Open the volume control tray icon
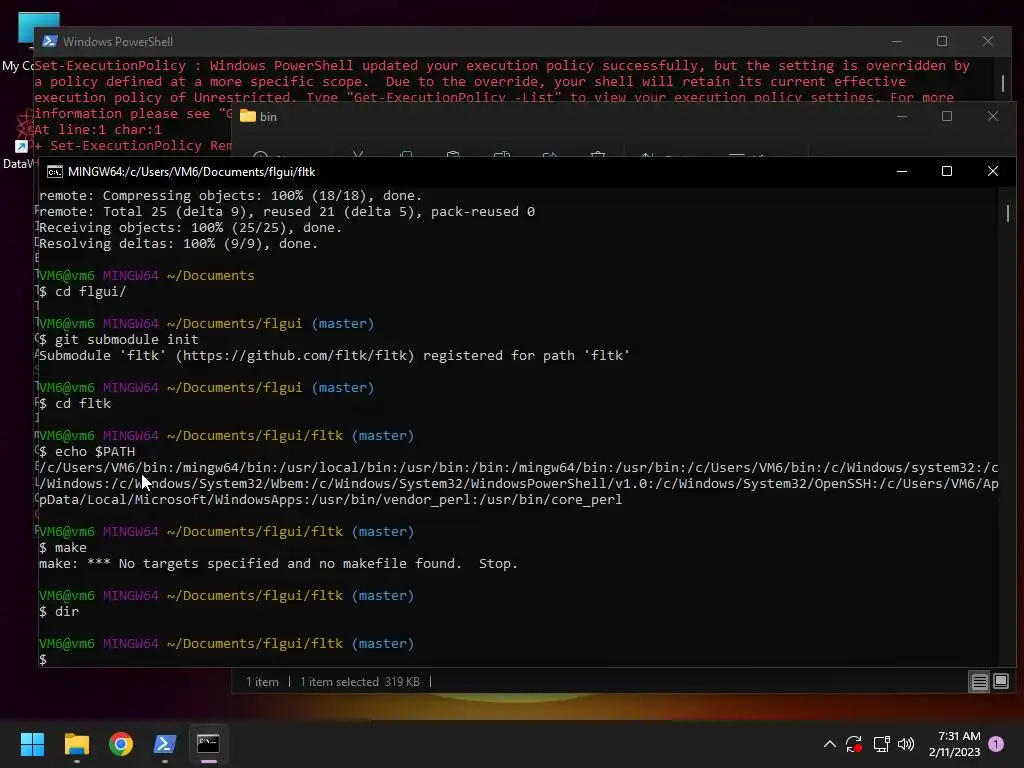This screenshot has width=1024, height=768. coord(906,744)
